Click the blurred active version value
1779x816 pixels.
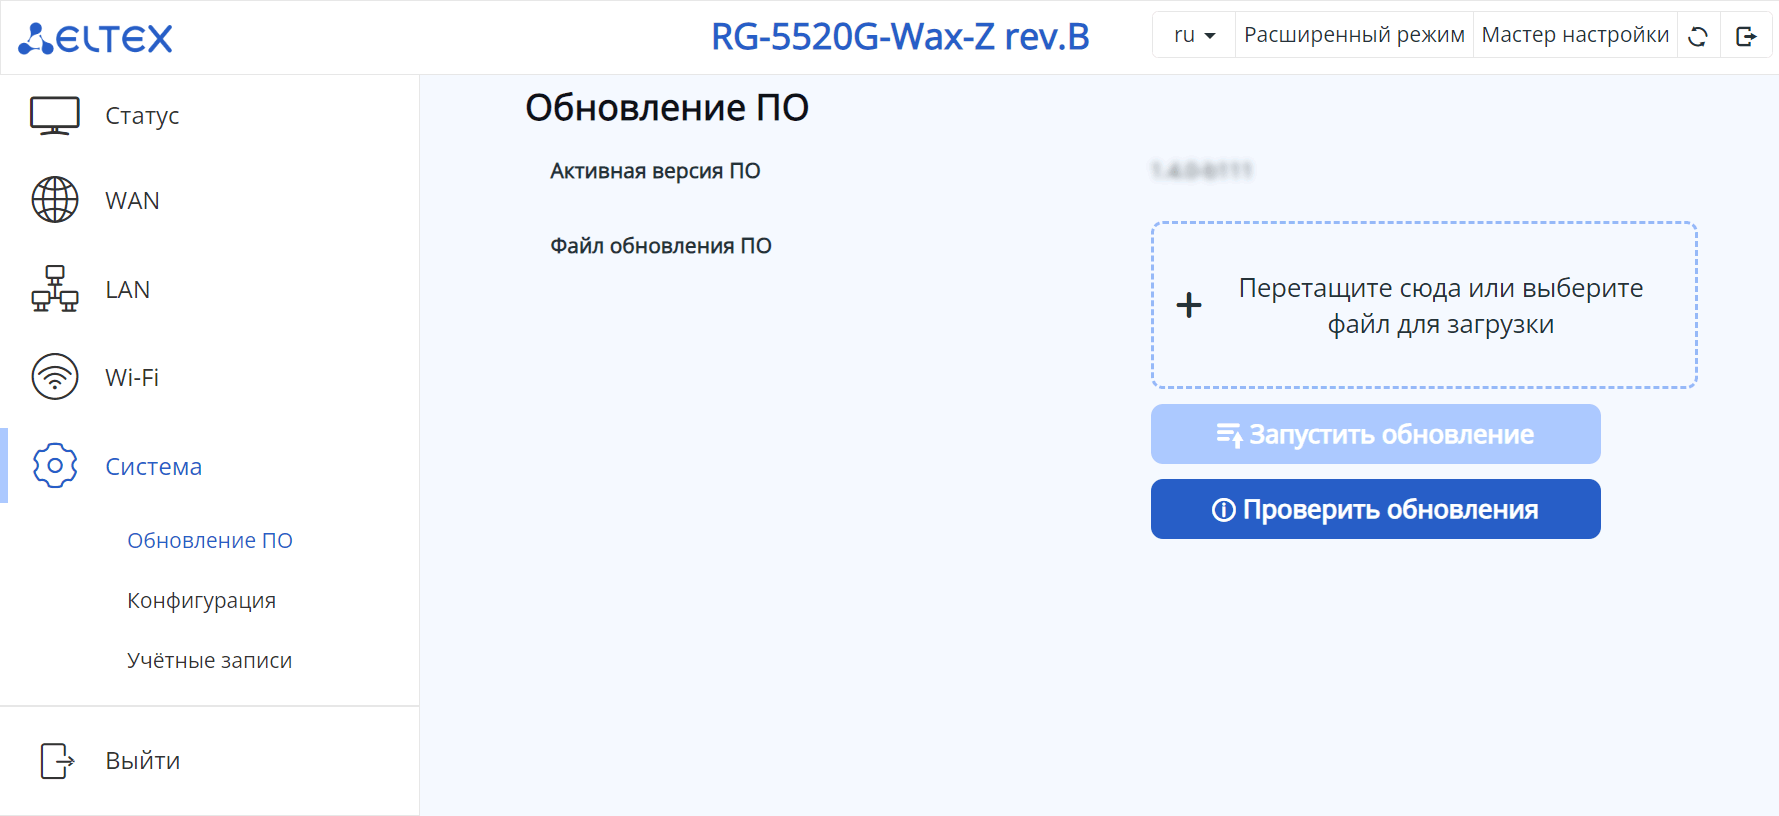pyautogui.click(x=1201, y=171)
